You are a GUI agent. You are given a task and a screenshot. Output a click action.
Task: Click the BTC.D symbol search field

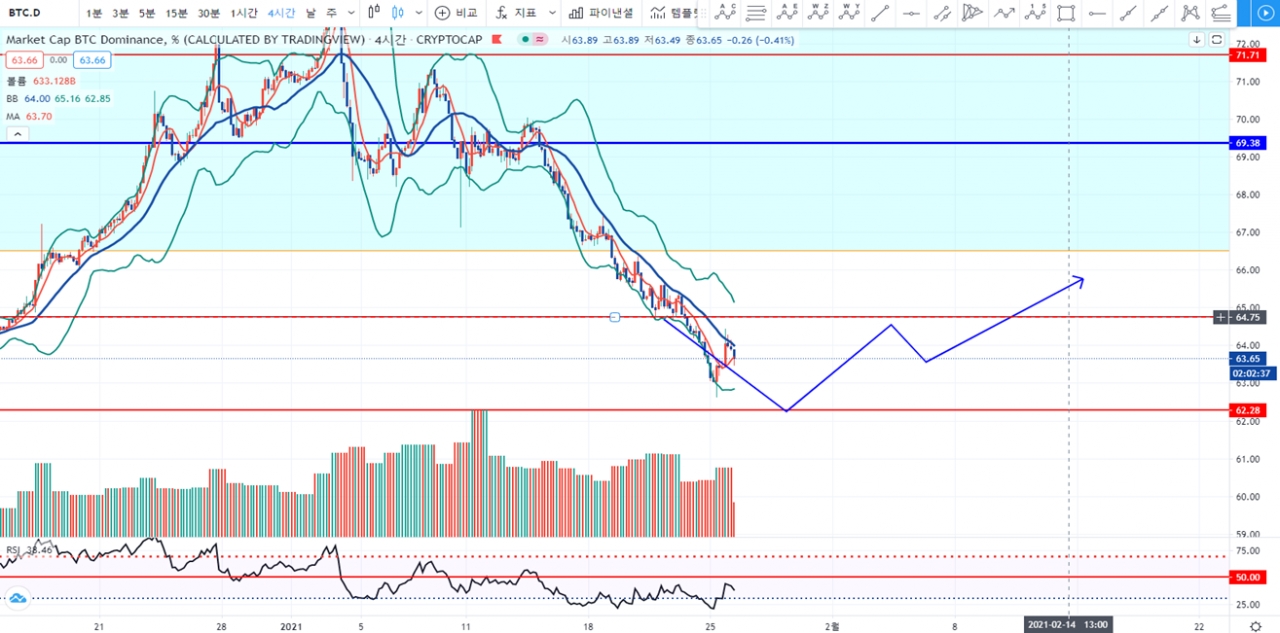click(x=30, y=13)
